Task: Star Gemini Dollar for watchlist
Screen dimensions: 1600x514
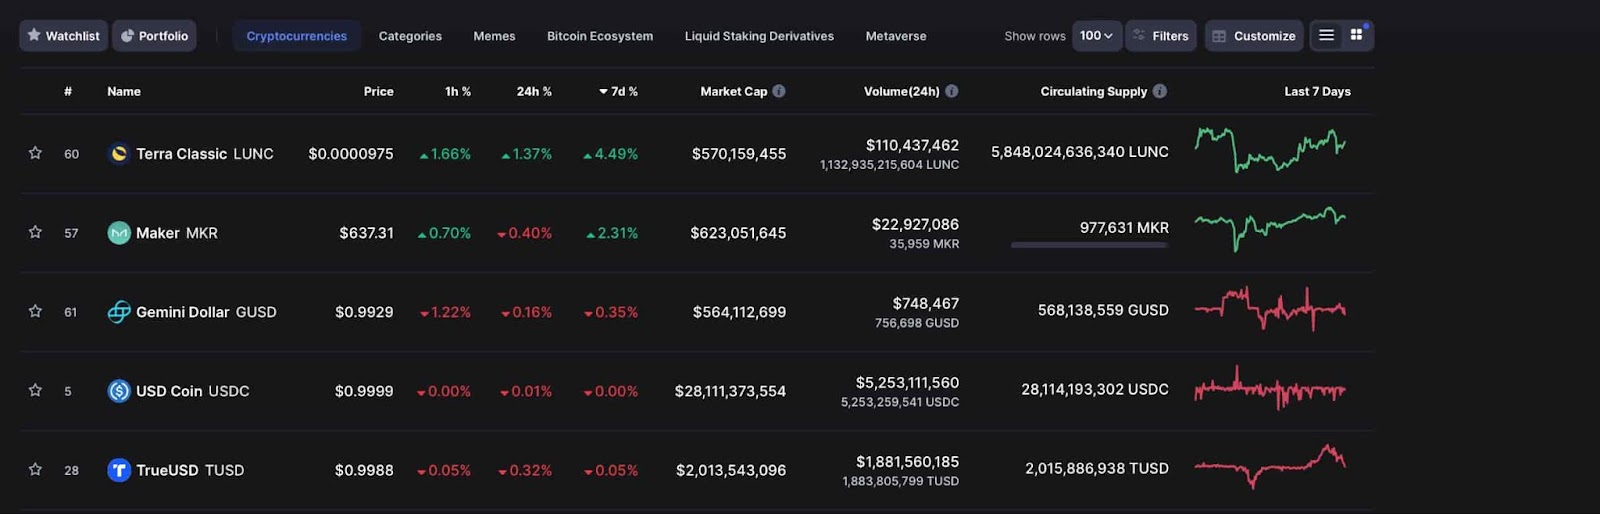Action: (x=35, y=311)
